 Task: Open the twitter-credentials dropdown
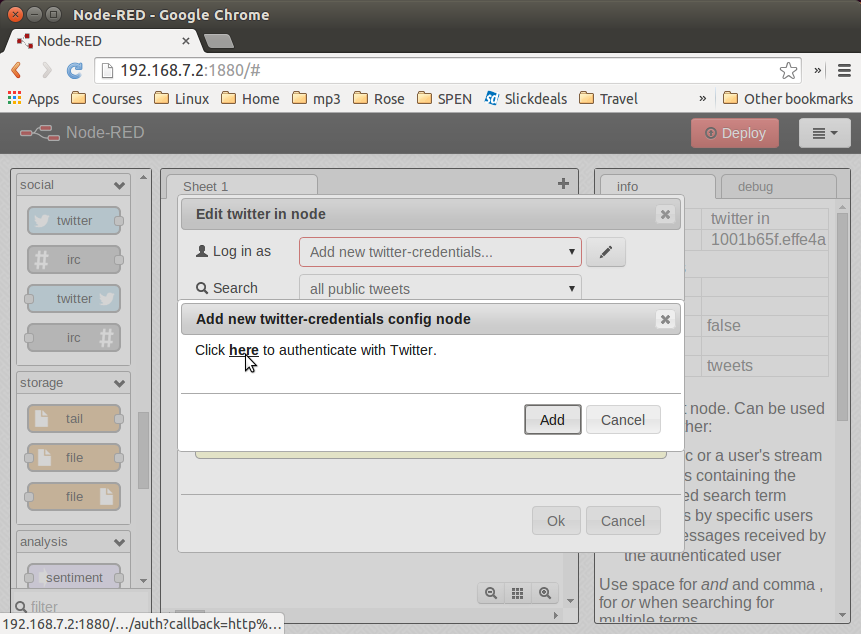440,251
